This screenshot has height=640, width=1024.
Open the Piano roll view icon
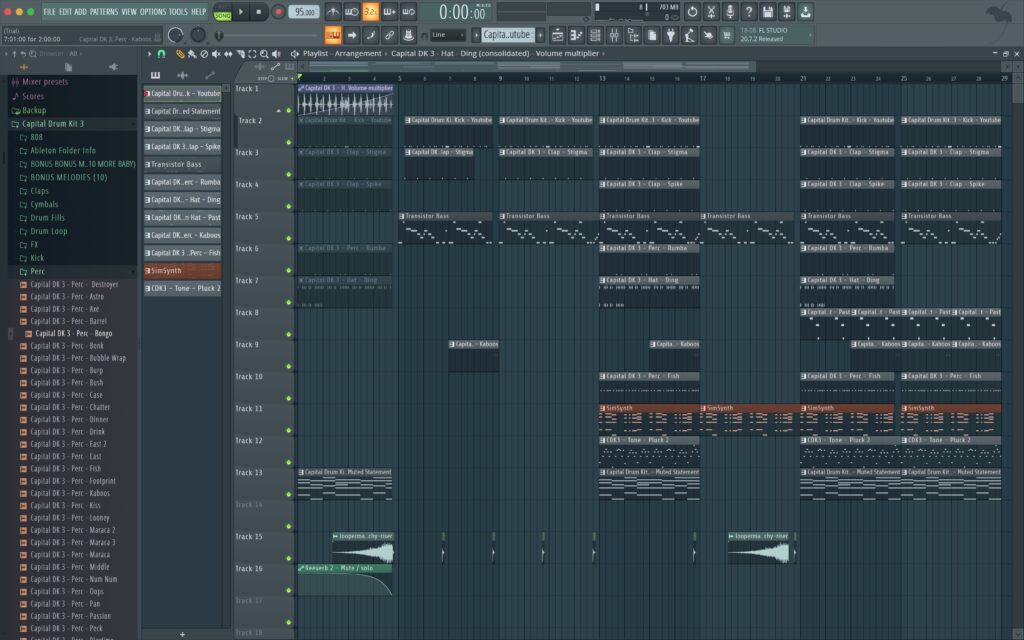576,35
